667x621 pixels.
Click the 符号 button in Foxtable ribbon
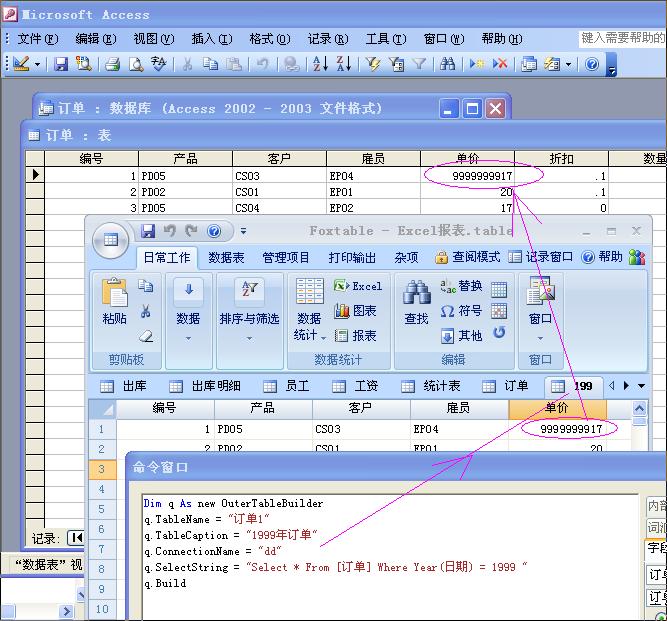[461, 311]
